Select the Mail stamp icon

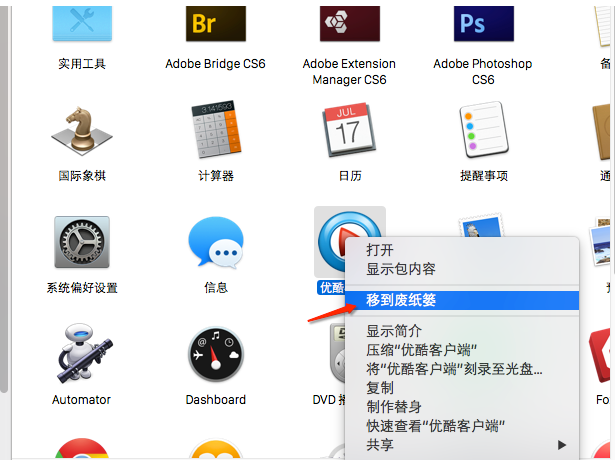coord(481,225)
